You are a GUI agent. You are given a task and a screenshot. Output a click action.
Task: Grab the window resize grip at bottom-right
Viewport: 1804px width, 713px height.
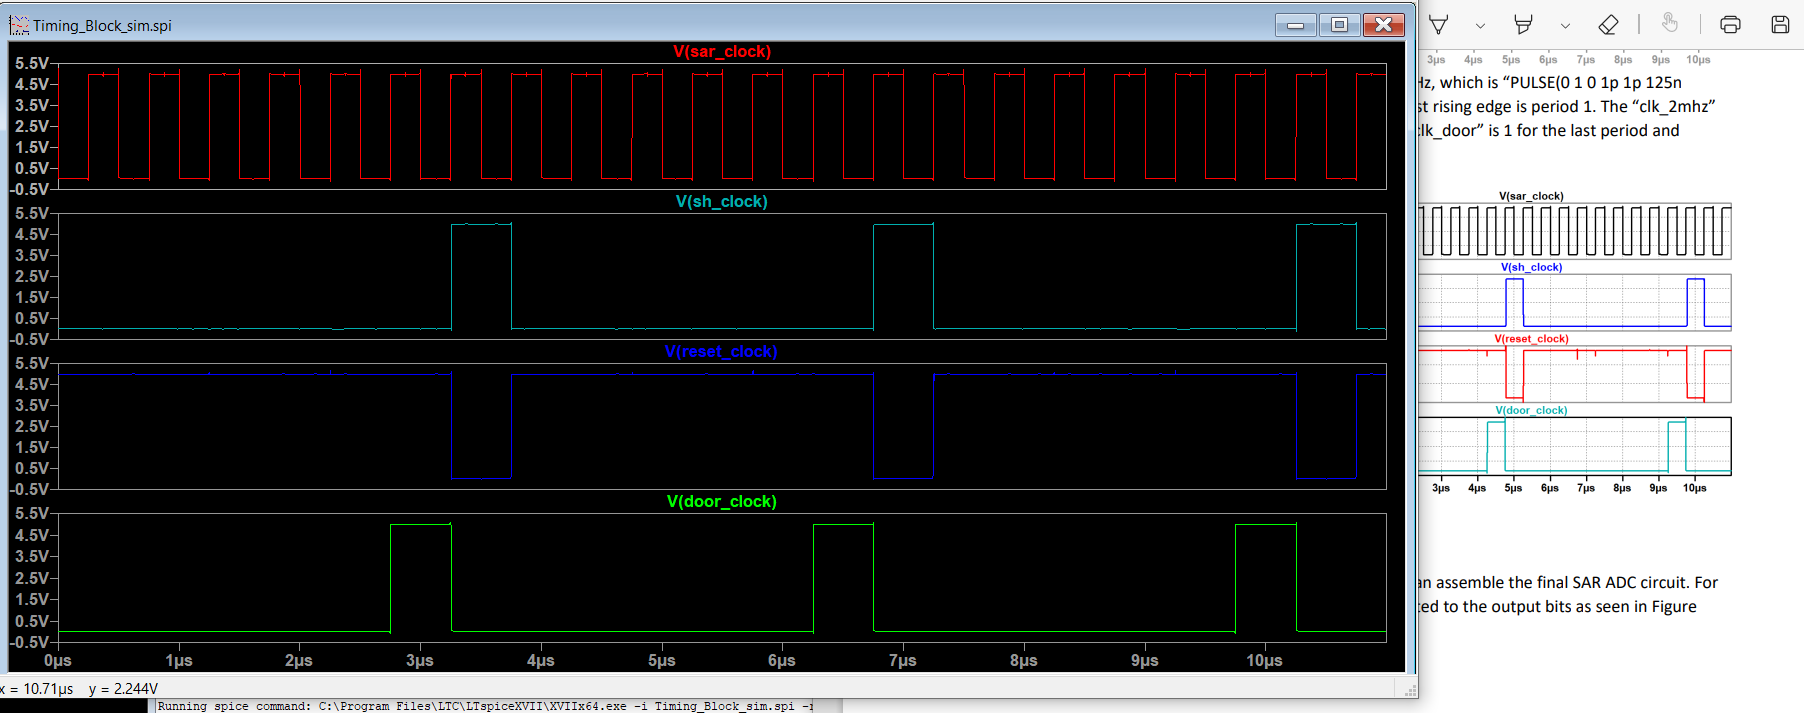pyautogui.click(x=1410, y=690)
